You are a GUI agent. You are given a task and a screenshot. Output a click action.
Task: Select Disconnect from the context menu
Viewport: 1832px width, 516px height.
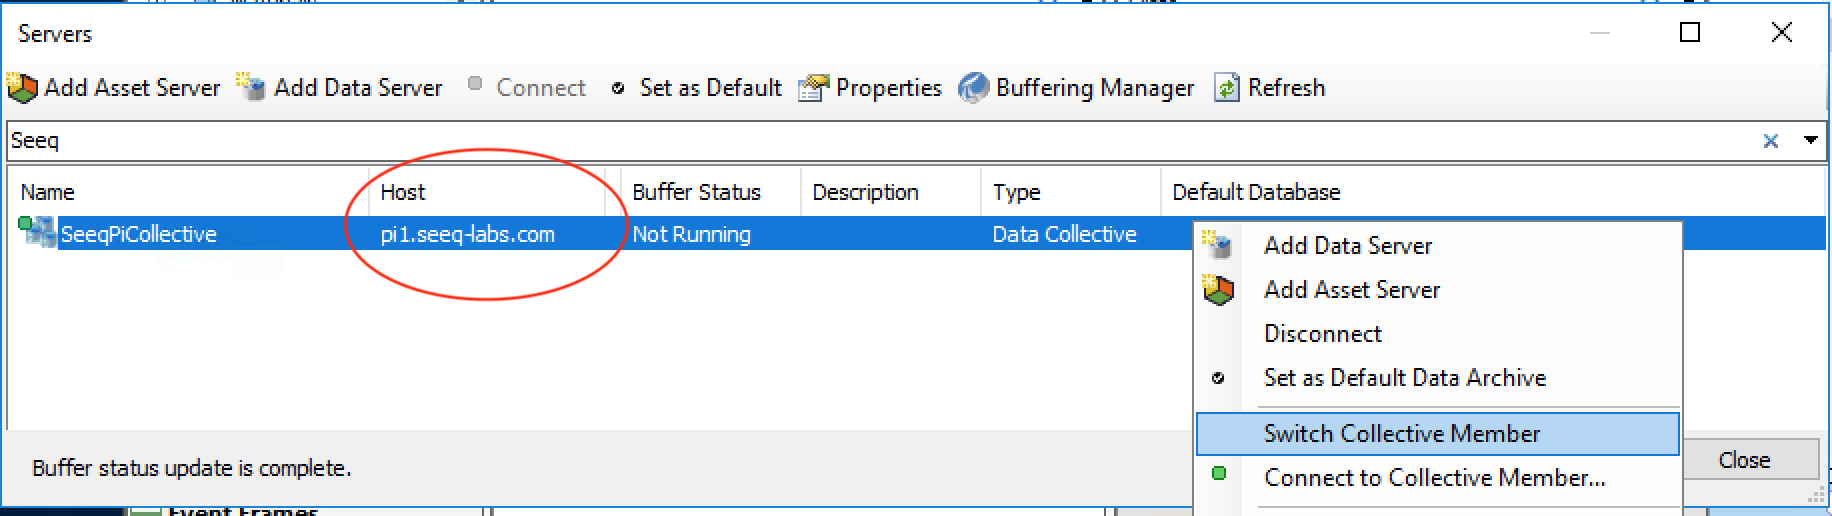tap(1322, 333)
